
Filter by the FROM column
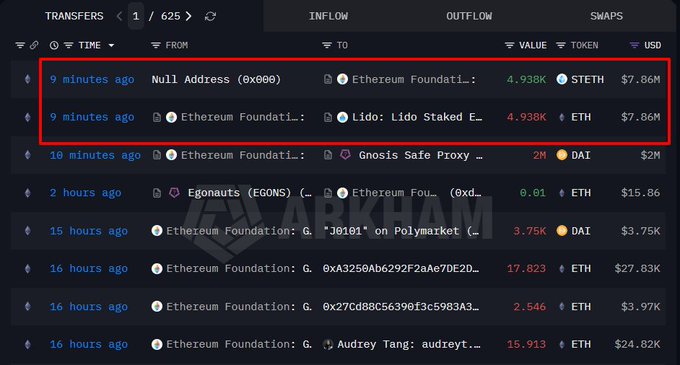[156, 45]
